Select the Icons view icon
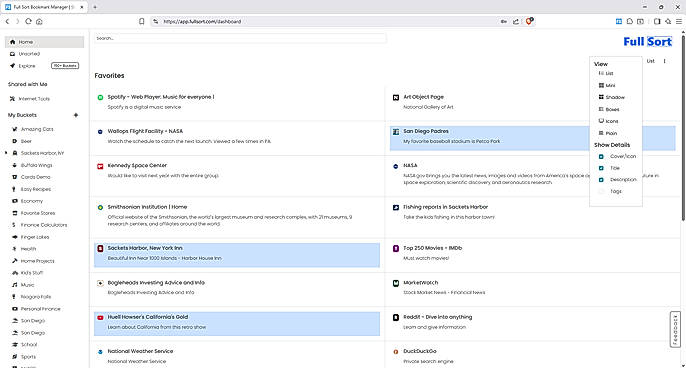 pos(601,121)
